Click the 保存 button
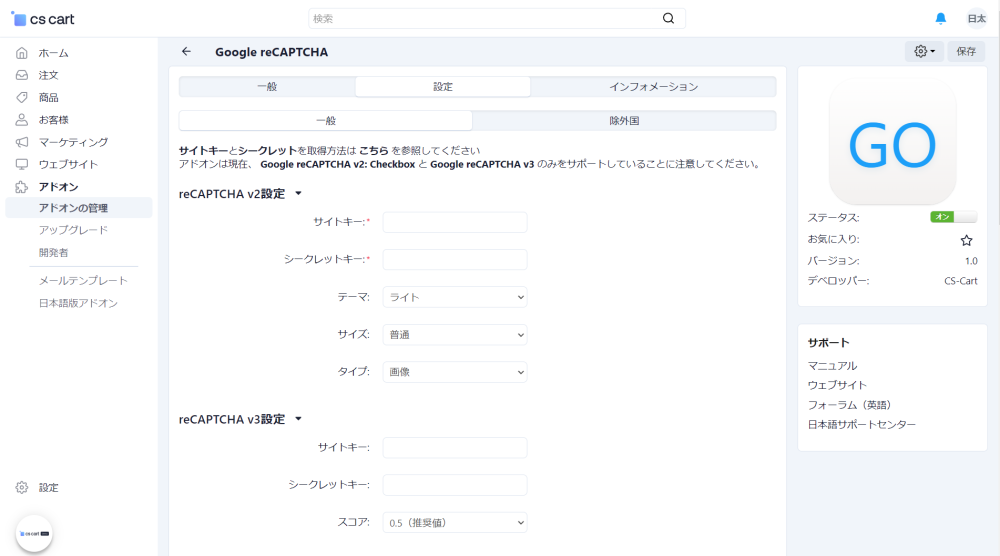Viewport: 1000px width, 556px height. (x=966, y=51)
